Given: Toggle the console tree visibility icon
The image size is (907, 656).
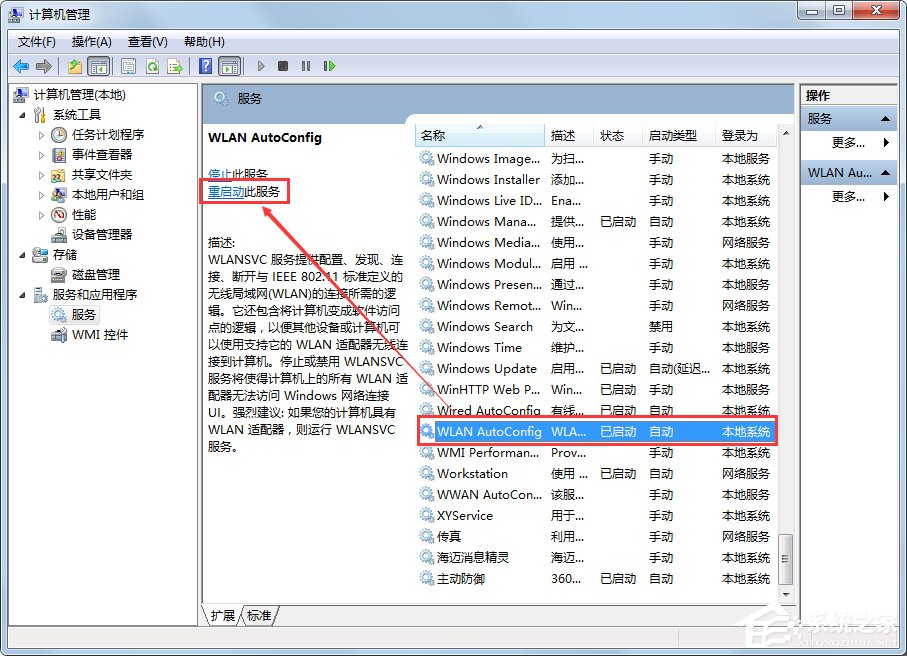Looking at the screenshot, I should coord(97,66).
